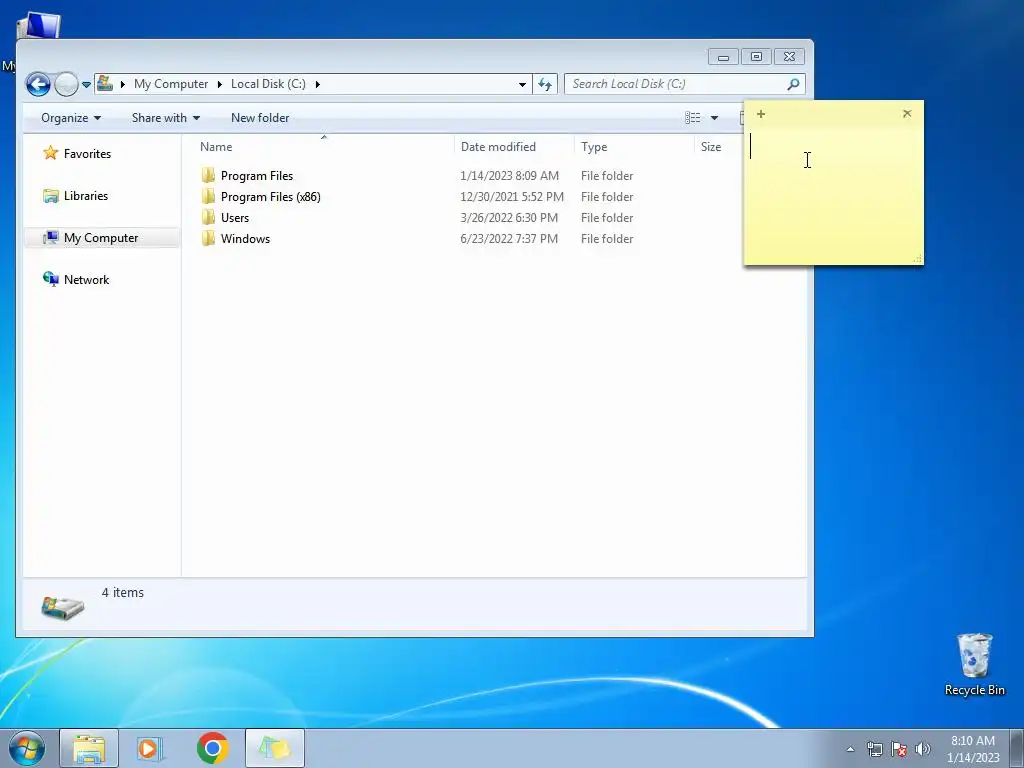Switch to Sticky Notes taskbar button
The width and height of the screenshot is (1024, 768).
(x=274, y=748)
